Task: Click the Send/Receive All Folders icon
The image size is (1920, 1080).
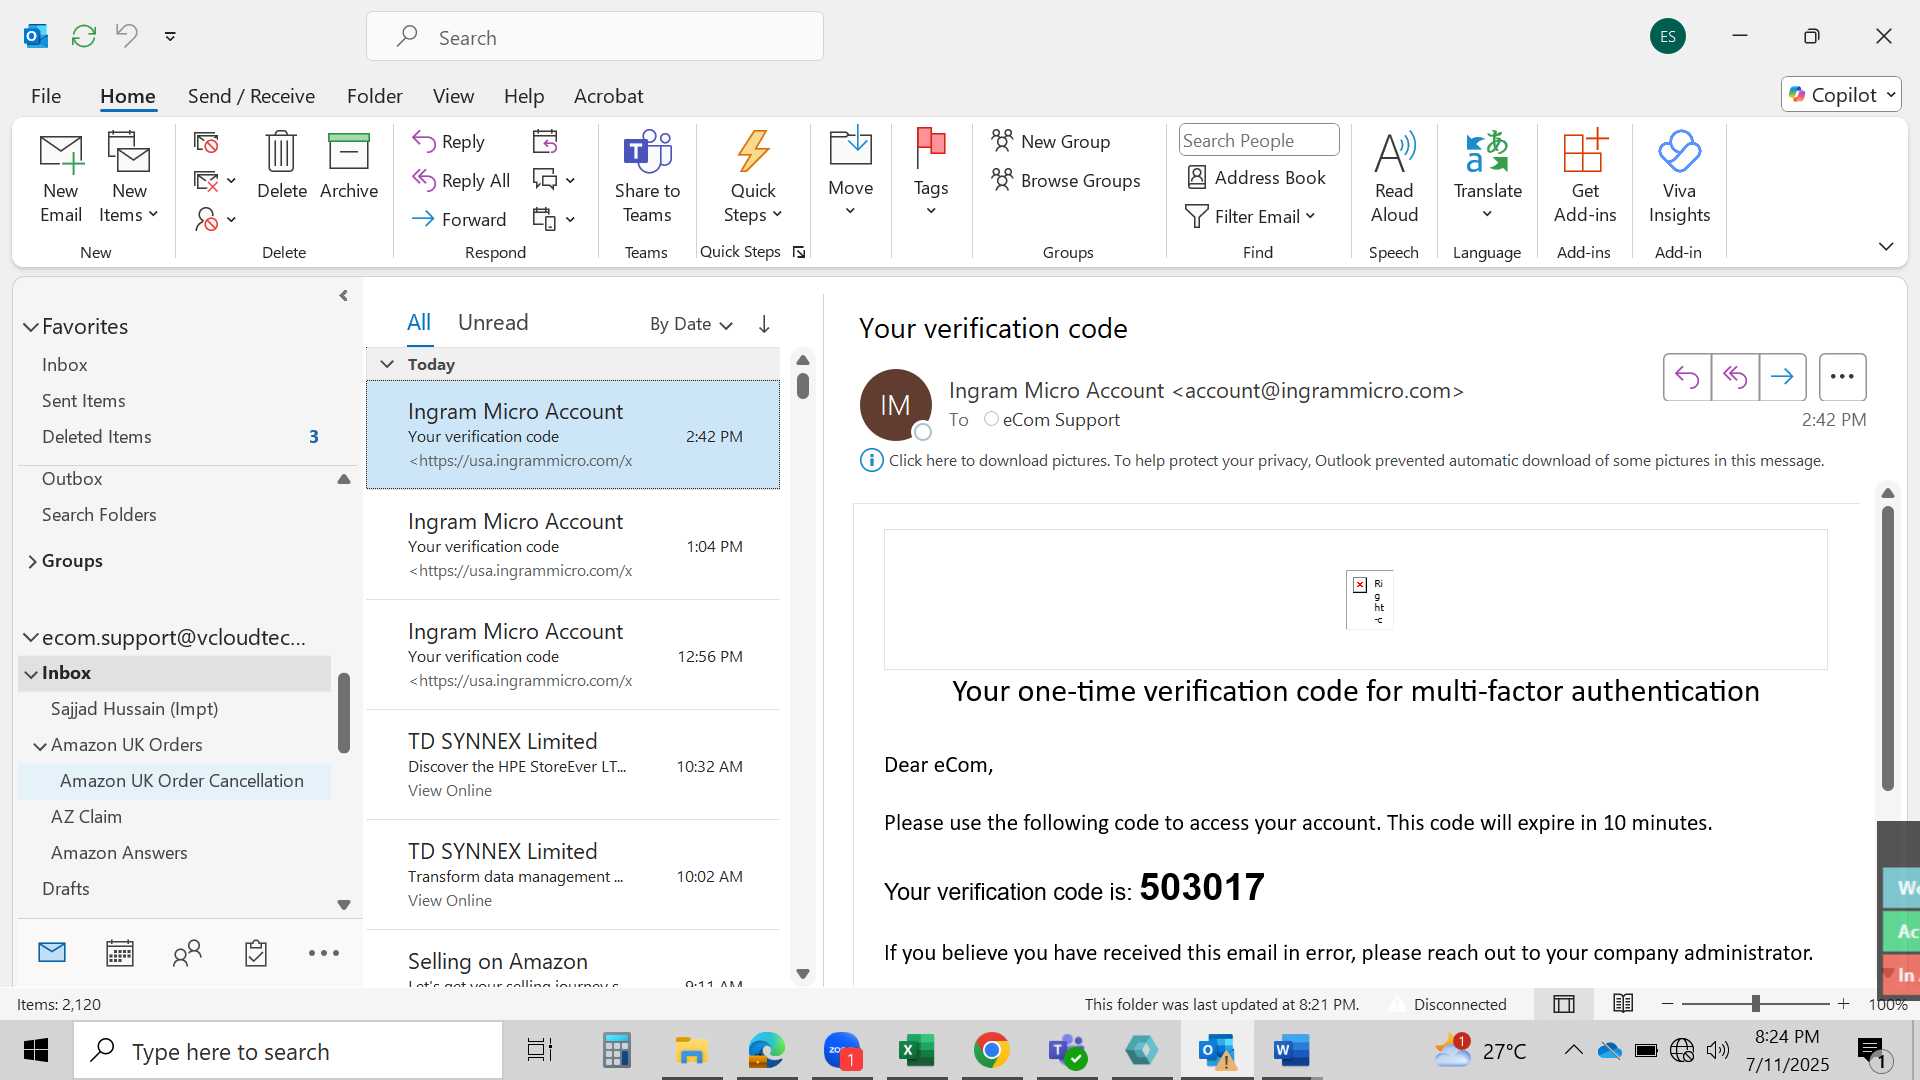Action: 84,37
